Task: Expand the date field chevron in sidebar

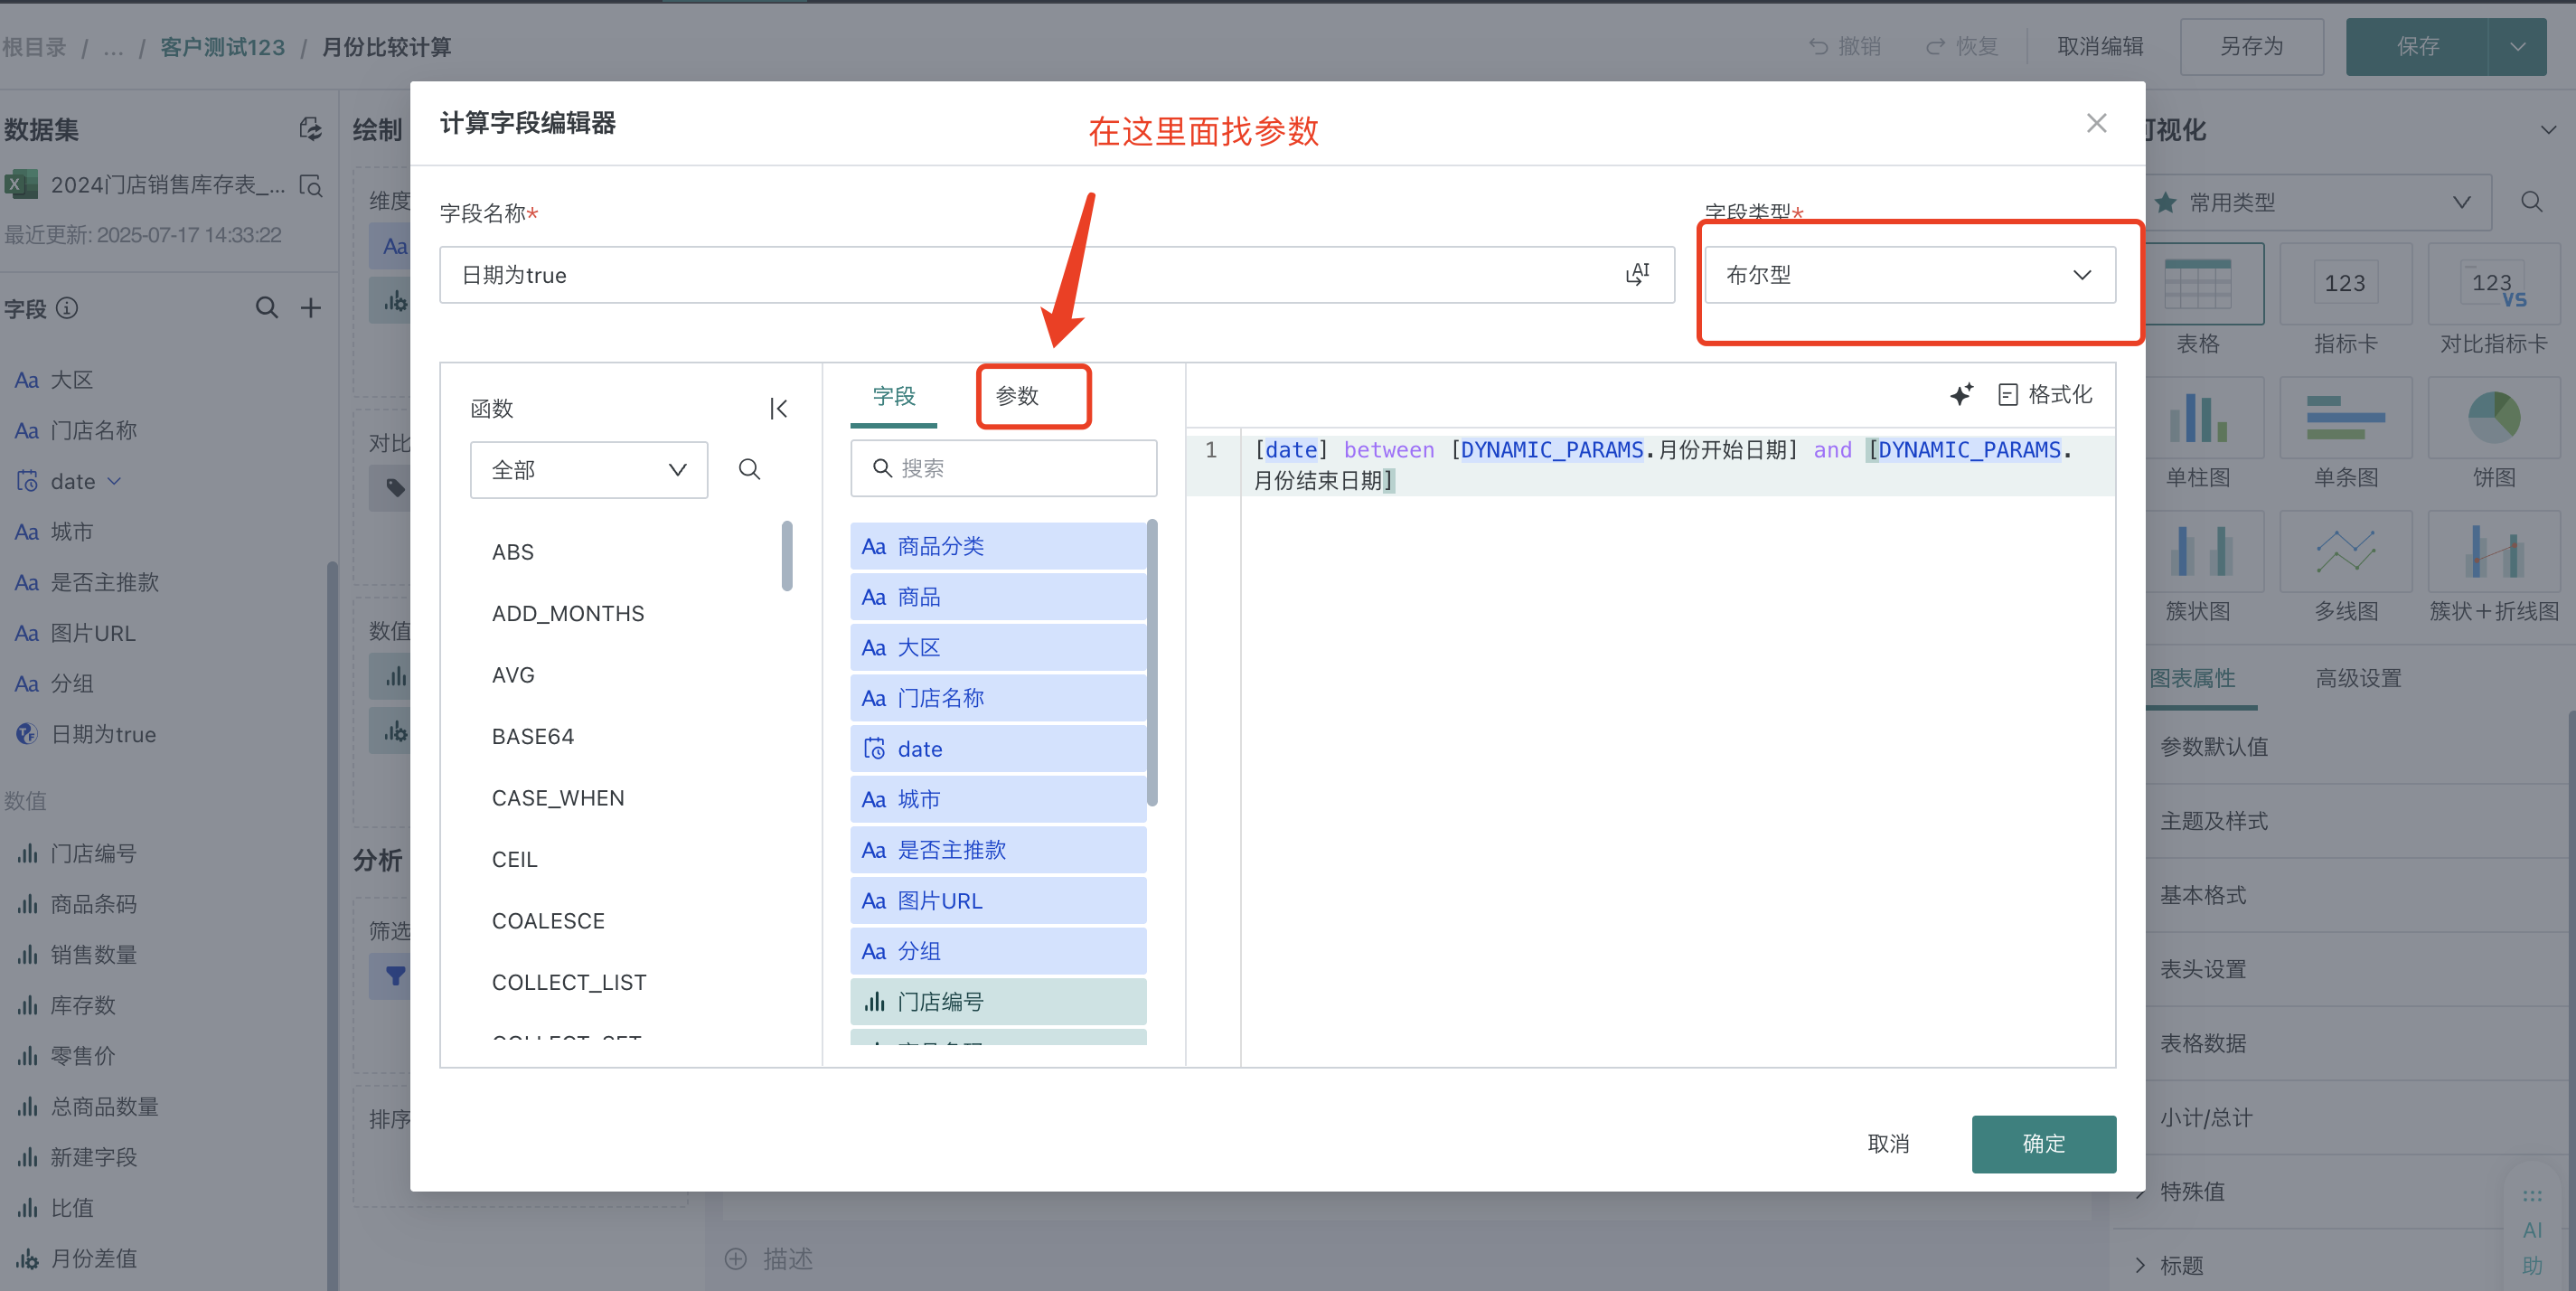Action: pos(114,481)
